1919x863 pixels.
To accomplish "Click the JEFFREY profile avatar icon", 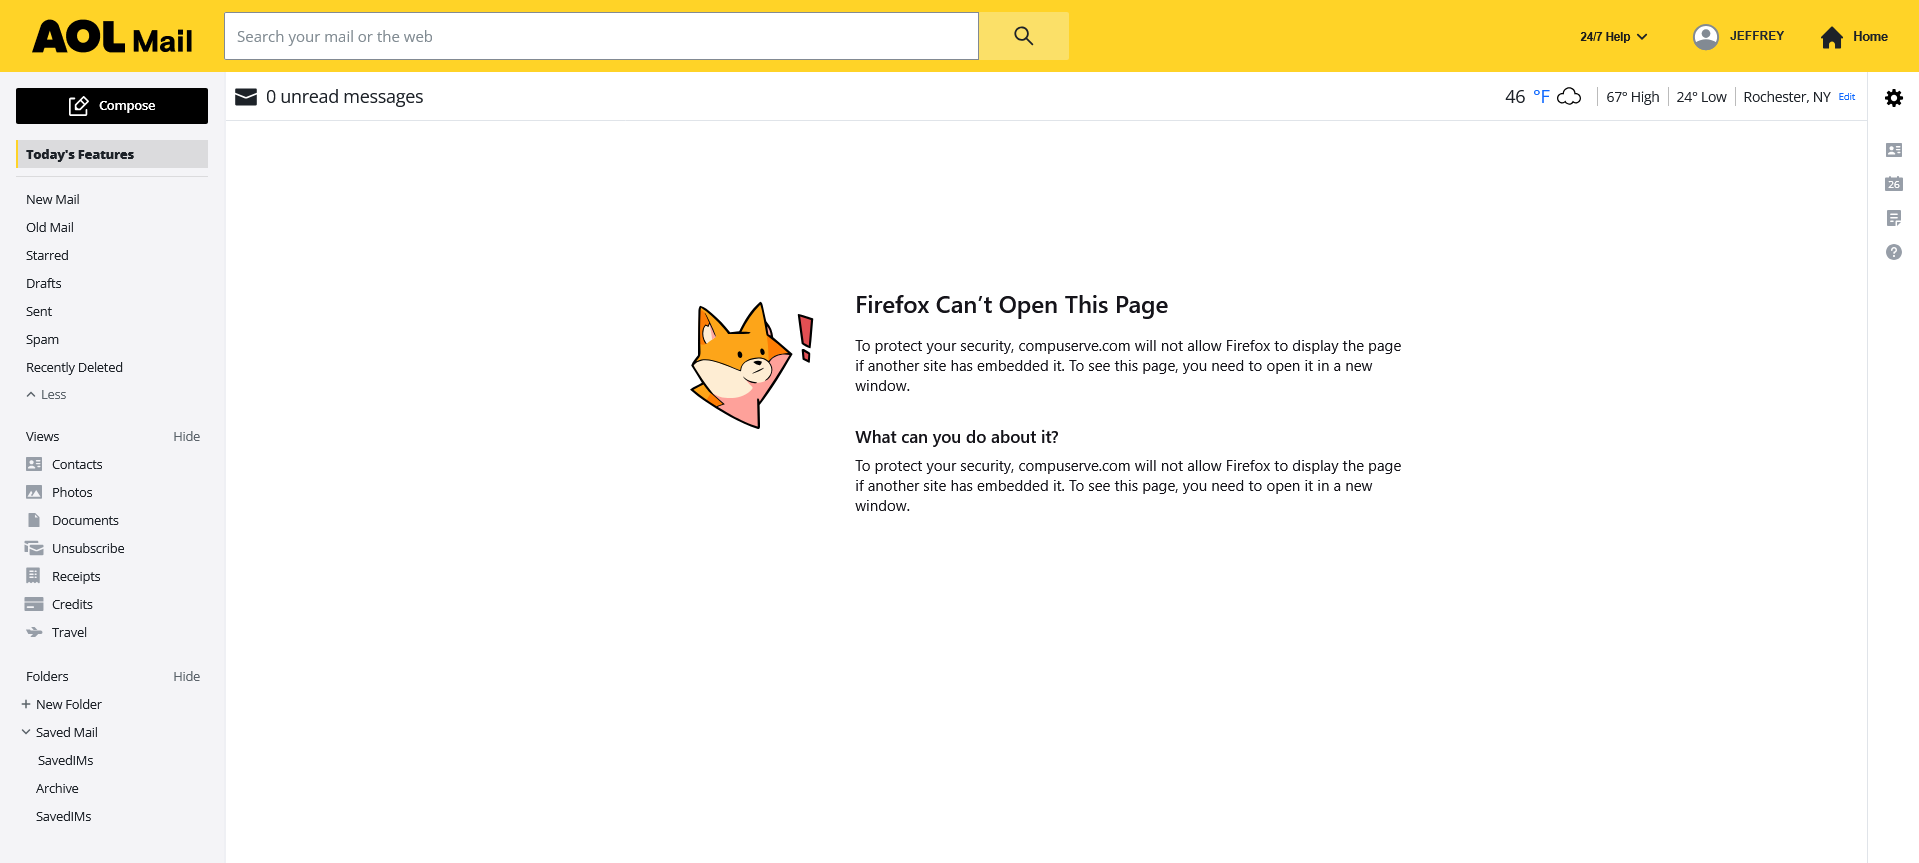I will (x=1706, y=37).
